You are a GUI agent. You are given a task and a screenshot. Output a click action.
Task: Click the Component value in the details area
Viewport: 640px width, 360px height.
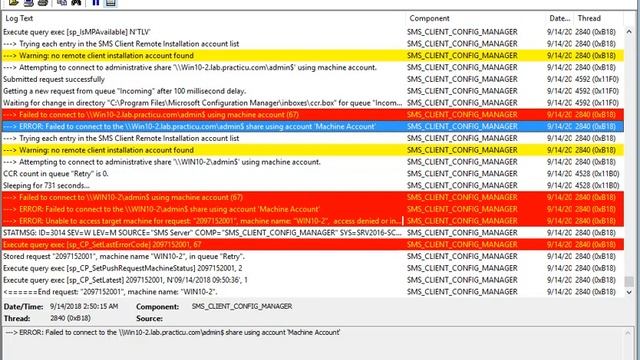(242, 307)
